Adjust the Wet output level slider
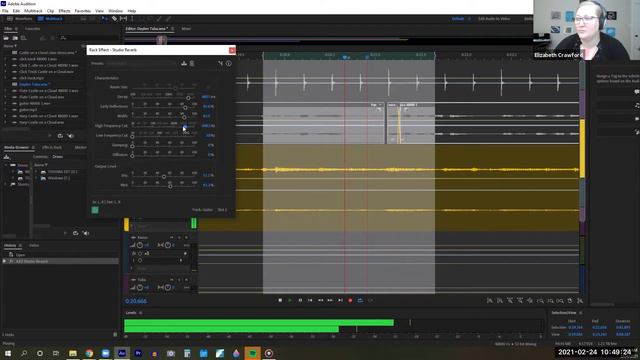The image size is (640, 360). [170, 187]
